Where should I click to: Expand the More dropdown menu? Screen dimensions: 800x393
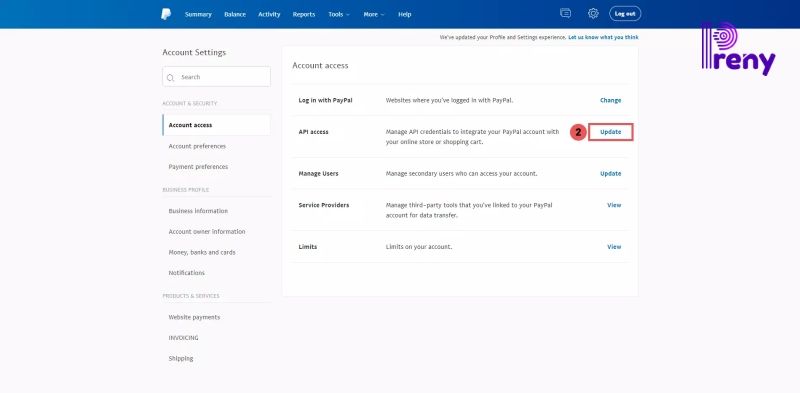(x=374, y=14)
